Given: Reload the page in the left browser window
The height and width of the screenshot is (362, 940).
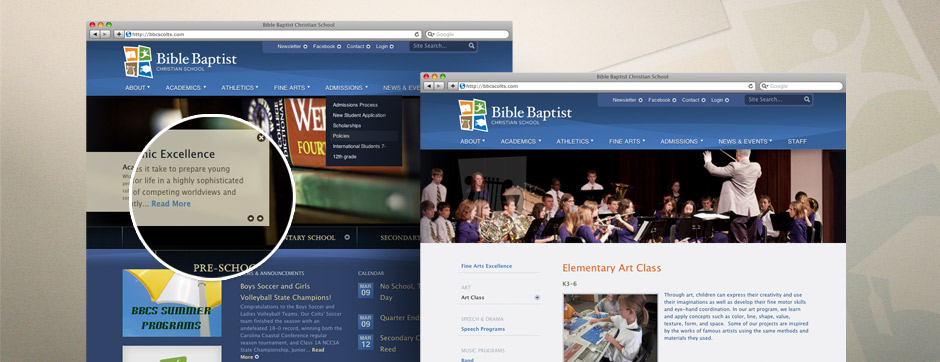Looking at the screenshot, I should pos(417,35).
